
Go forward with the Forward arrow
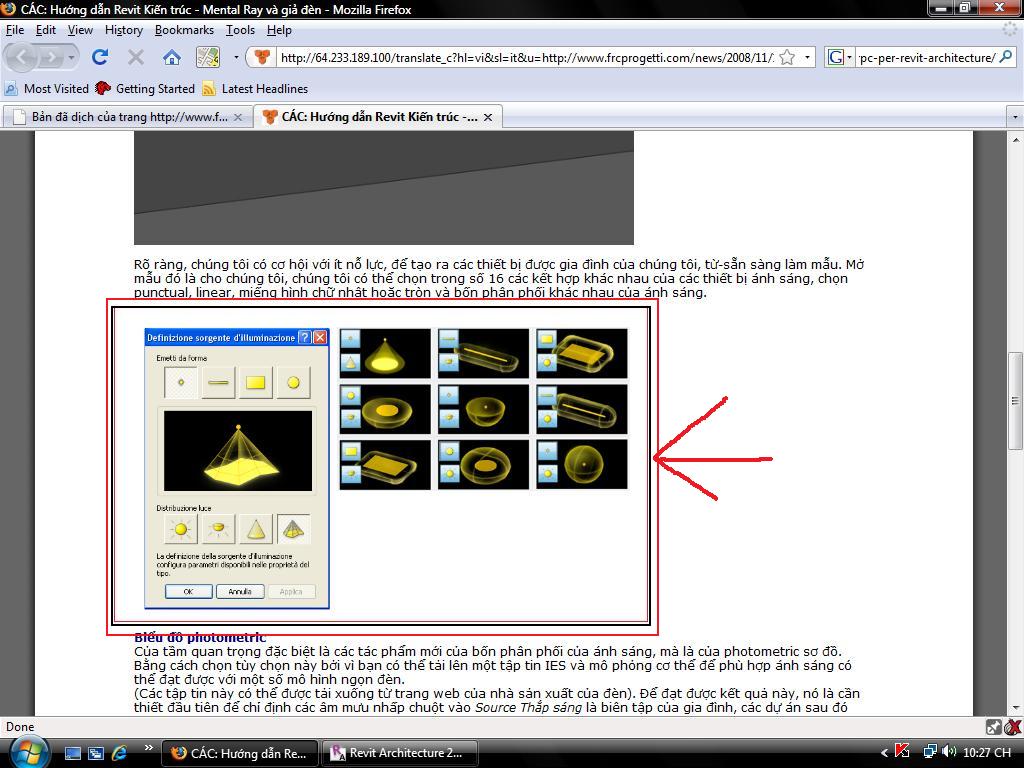(52, 57)
